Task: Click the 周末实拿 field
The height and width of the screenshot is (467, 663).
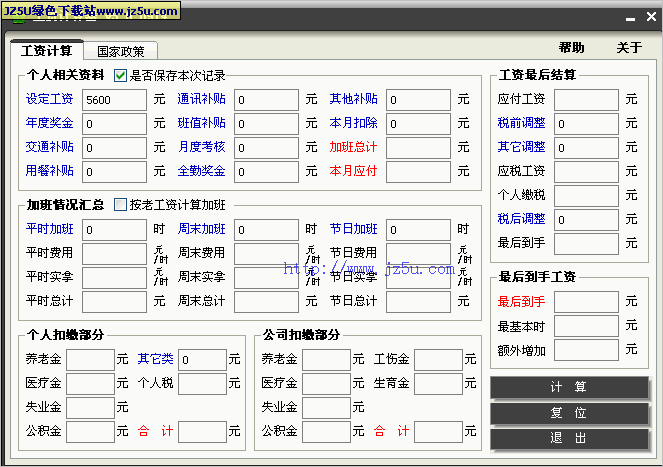Action: pyautogui.click(x=266, y=278)
